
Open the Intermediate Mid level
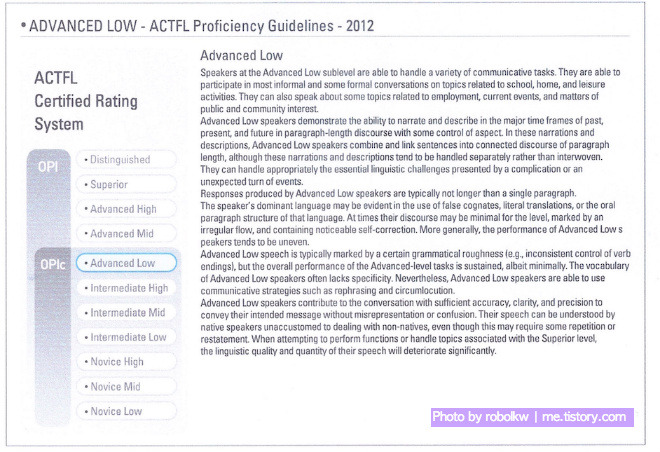(126, 313)
